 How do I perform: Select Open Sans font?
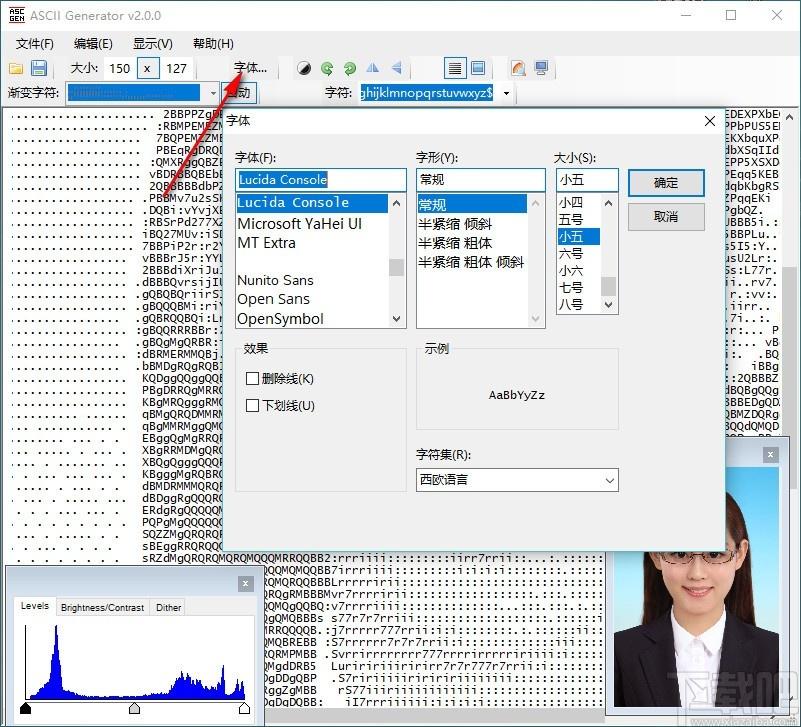pos(273,299)
